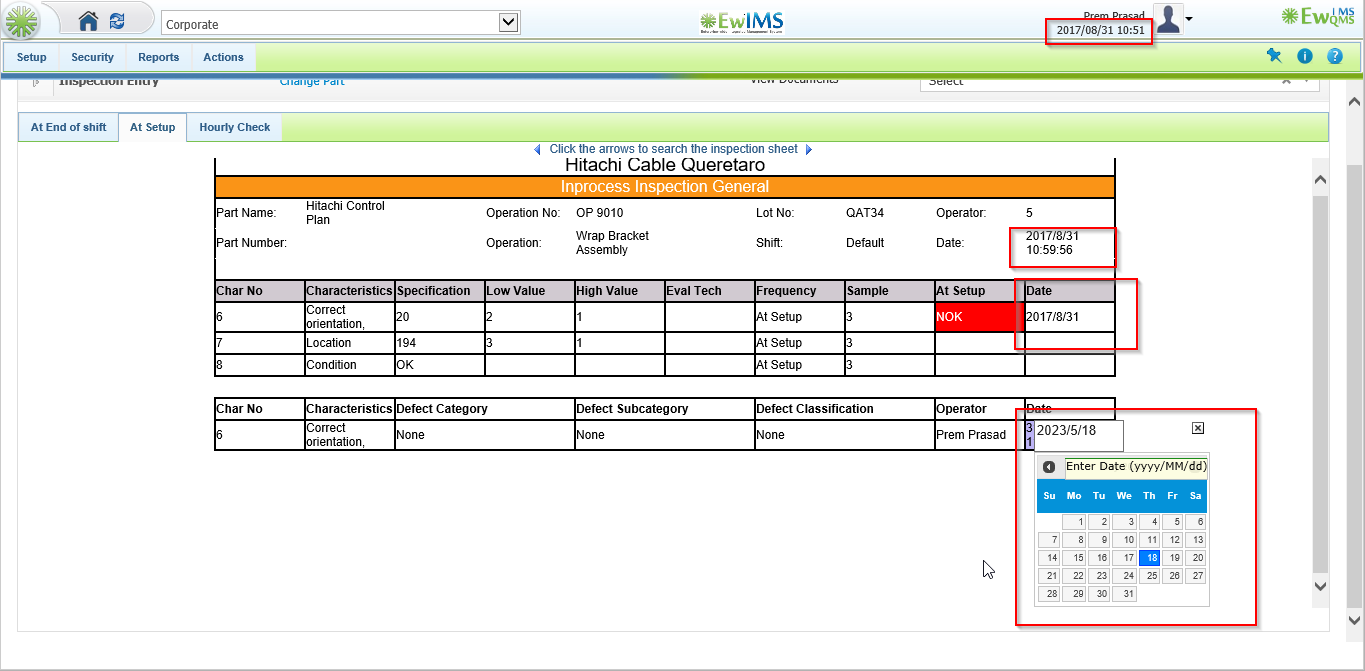Click the inner panel scroll up arrow
The width and height of the screenshot is (1365, 671).
pos(1319,180)
